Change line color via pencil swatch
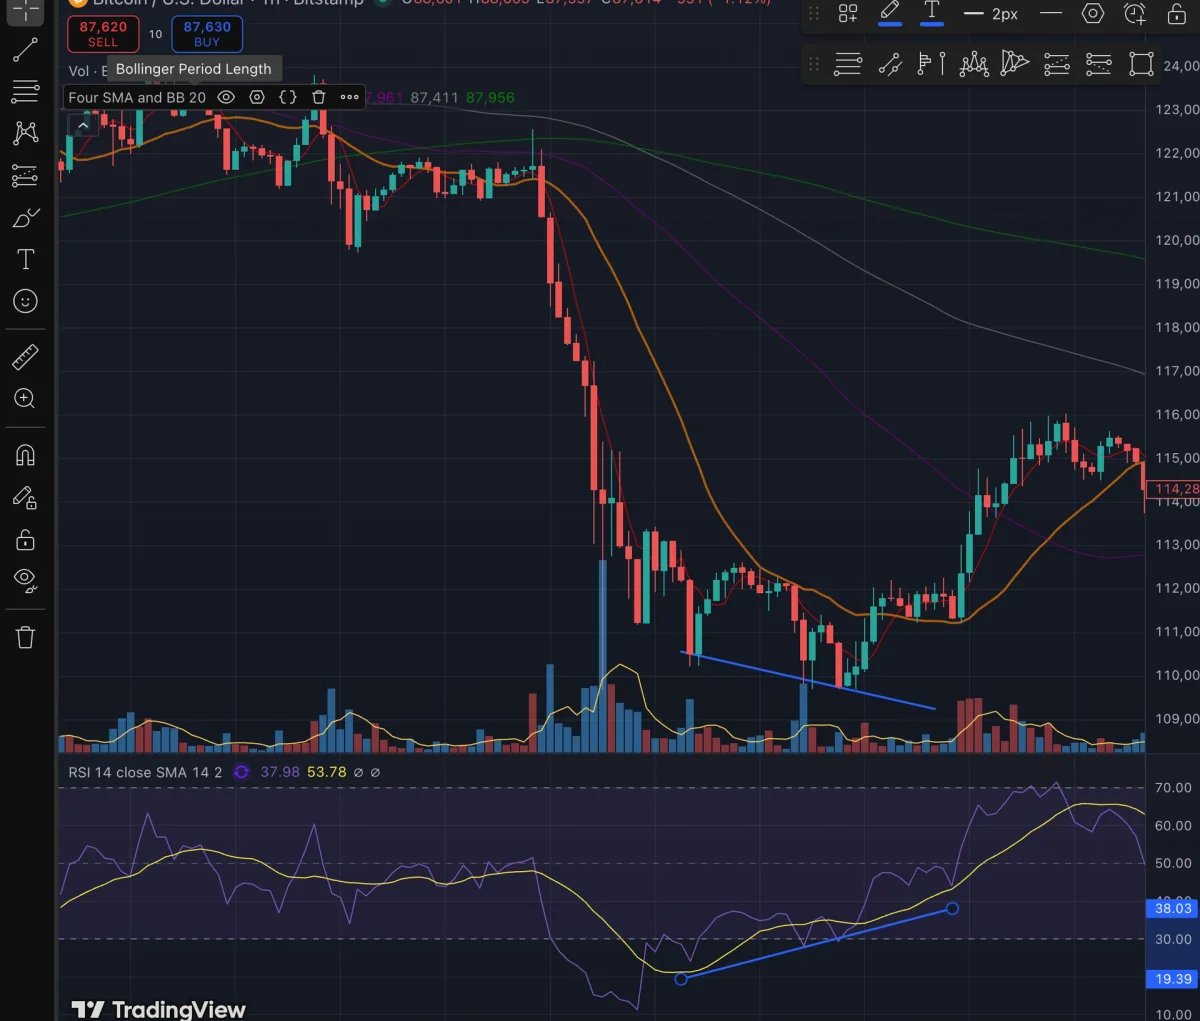This screenshot has height=1021, width=1200. 889,13
